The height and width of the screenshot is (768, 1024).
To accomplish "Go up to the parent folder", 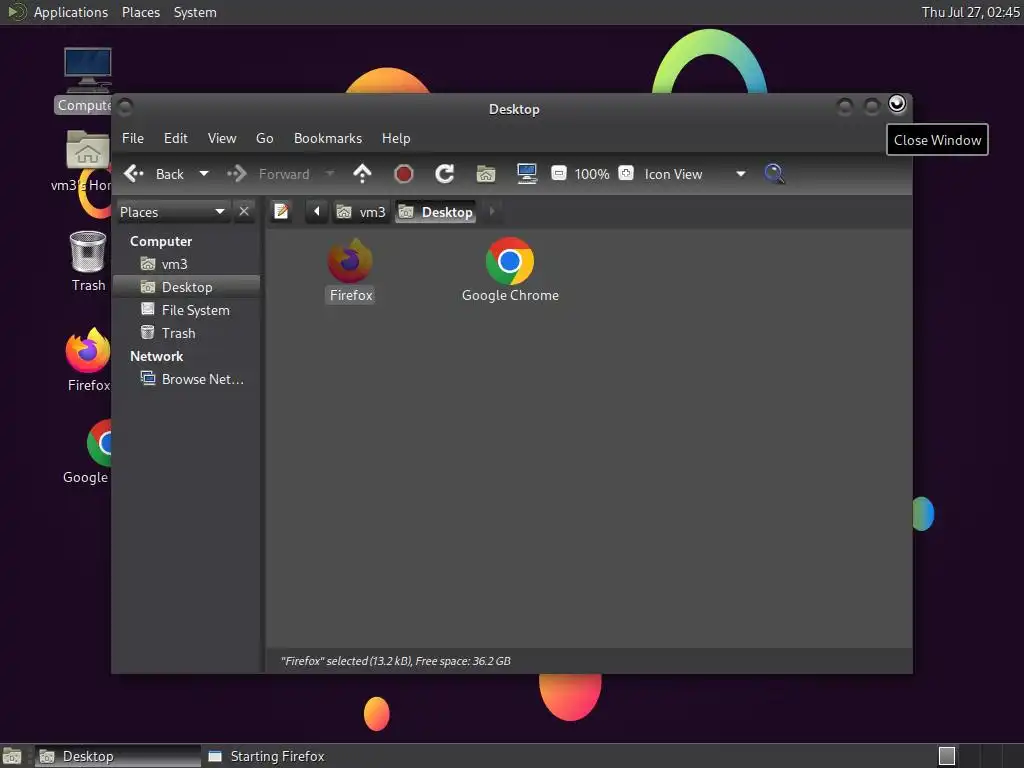I will (362, 174).
